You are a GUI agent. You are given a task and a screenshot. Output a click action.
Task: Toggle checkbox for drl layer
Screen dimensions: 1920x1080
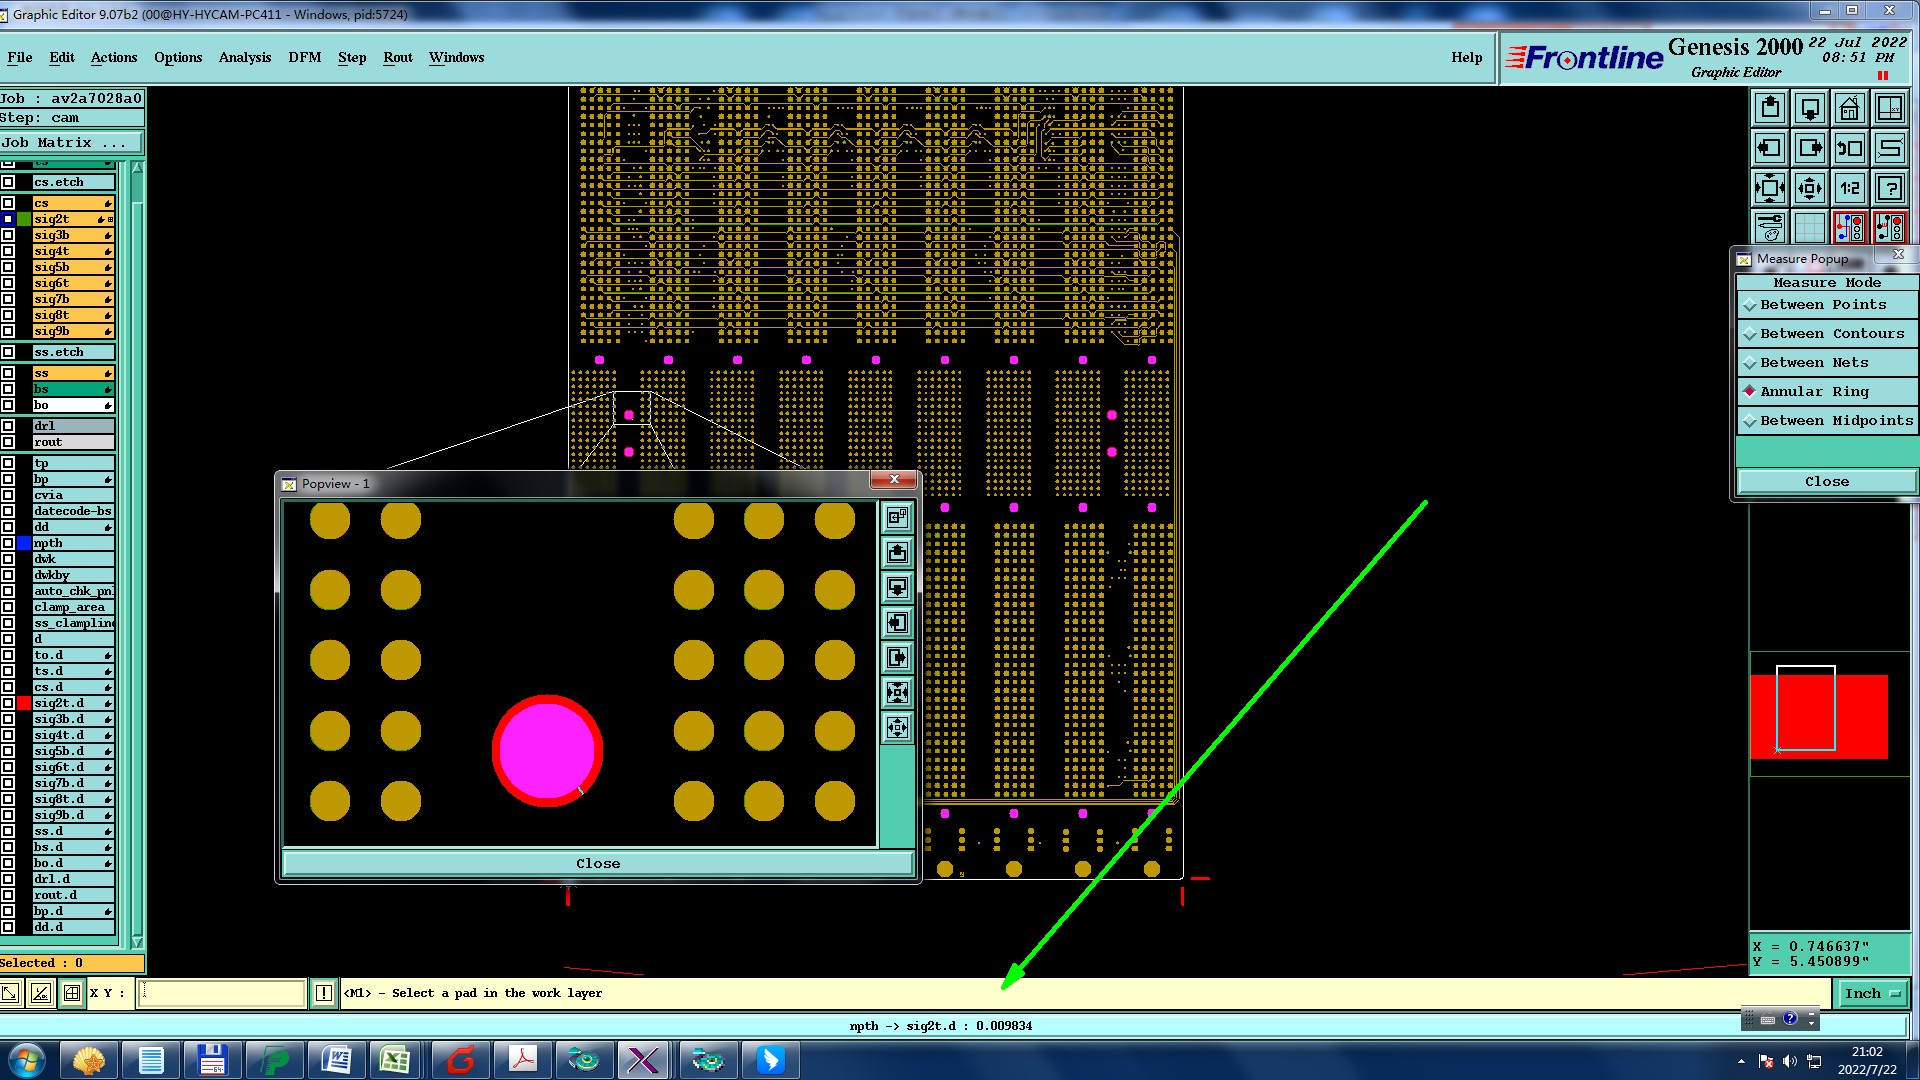[x=8, y=426]
